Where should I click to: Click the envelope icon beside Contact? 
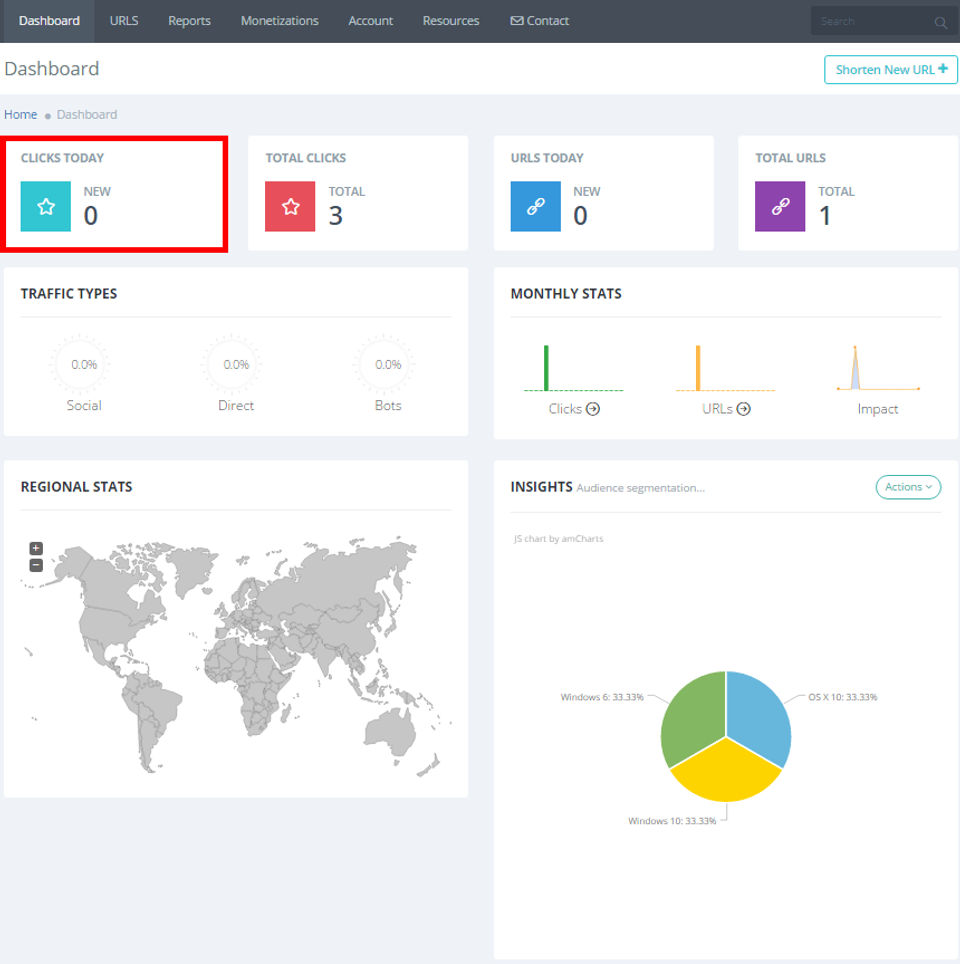pos(517,21)
